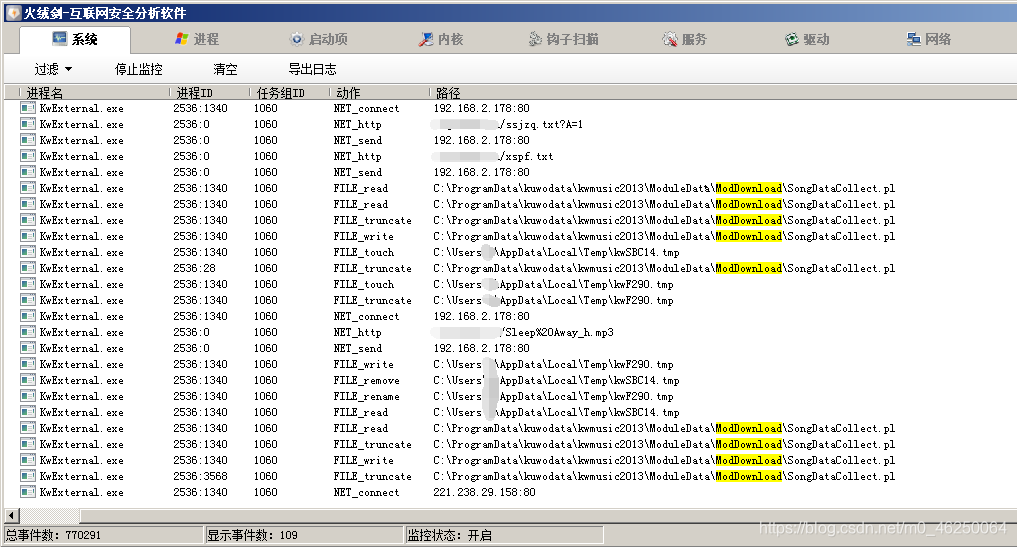The image size is (1017, 547).
Task: Click the 钩子扫描 tab hook icon
Action: coord(534,40)
